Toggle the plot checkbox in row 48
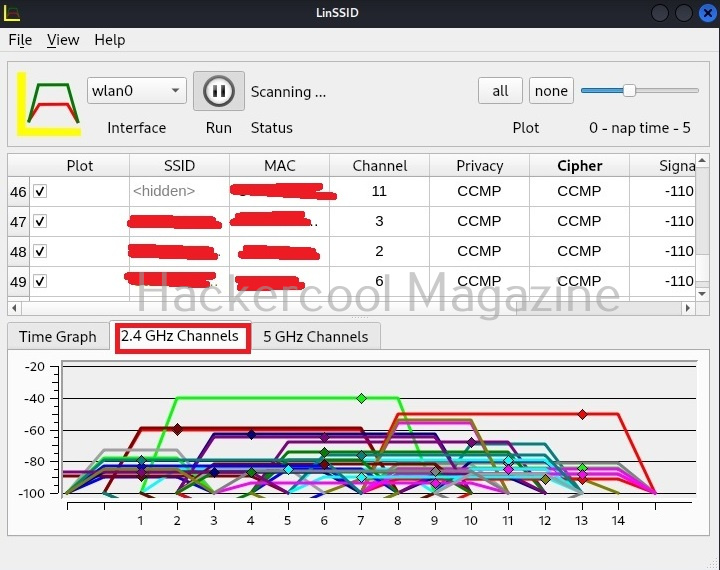The height and width of the screenshot is (570, 720). 40,251
